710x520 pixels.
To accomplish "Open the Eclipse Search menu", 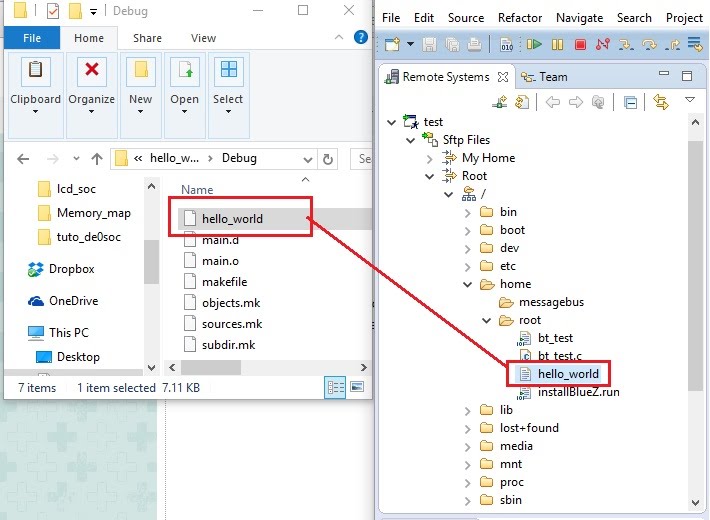I will click(x=634, y=18).
